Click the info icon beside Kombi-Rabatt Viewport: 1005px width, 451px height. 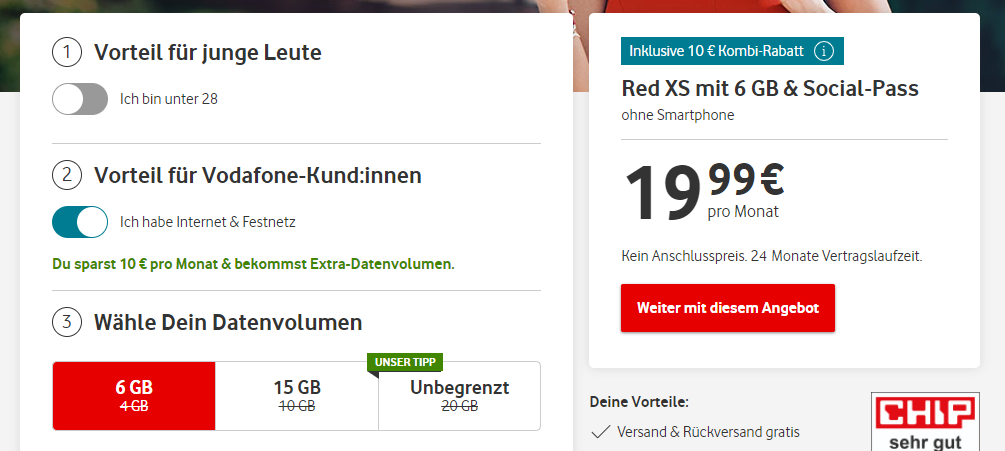pos(824,51)
